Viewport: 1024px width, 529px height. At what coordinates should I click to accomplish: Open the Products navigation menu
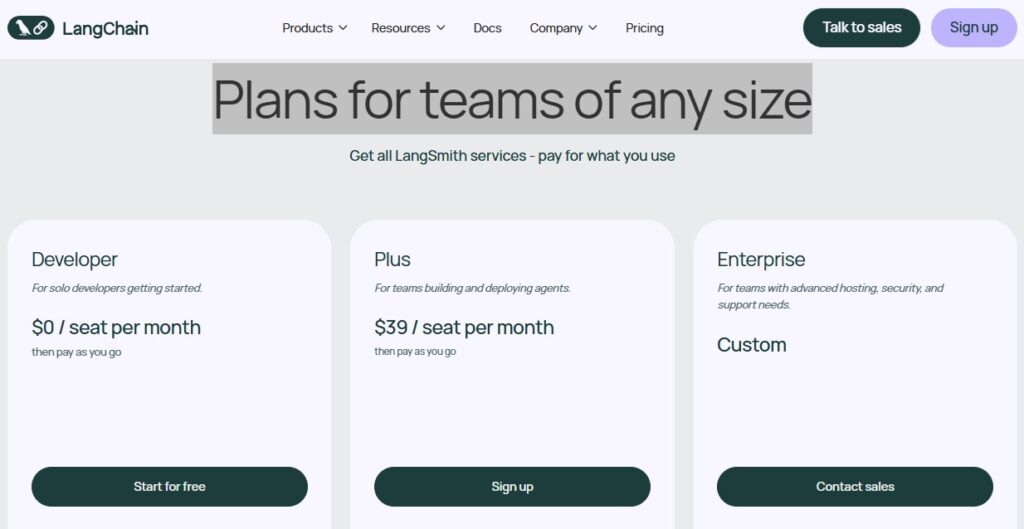click(307, 28)
